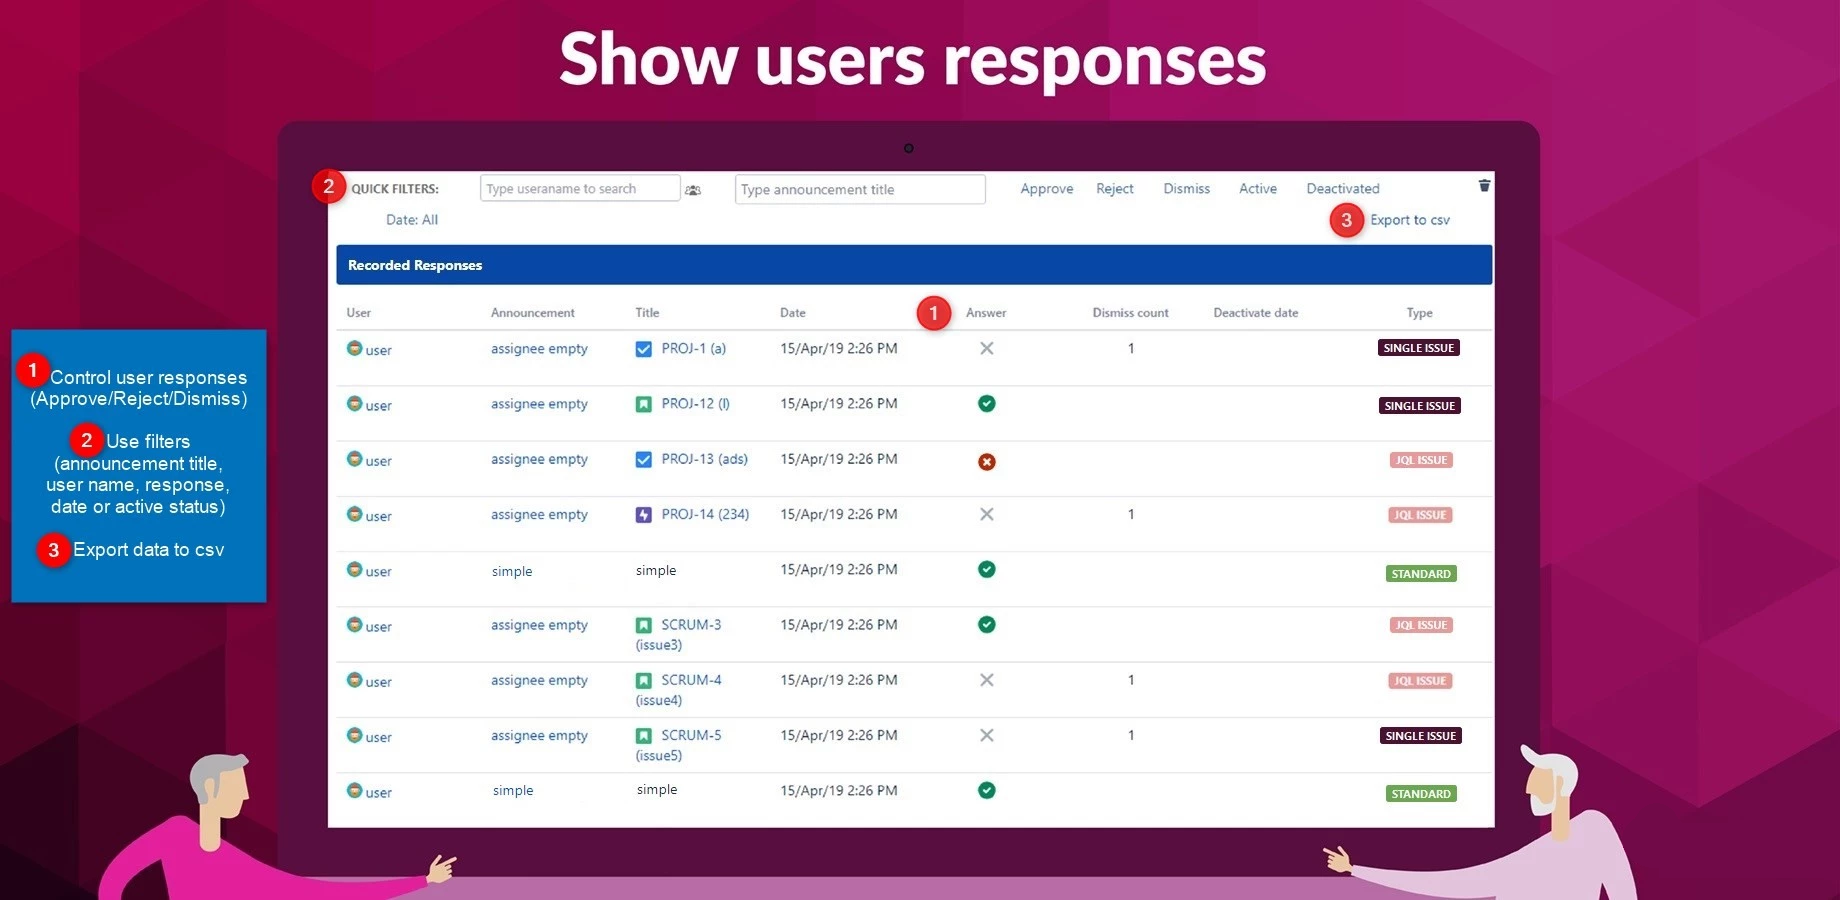
Task: Click the user avatar in the SCRUM-3 row
Action: [x=354, y=625]
